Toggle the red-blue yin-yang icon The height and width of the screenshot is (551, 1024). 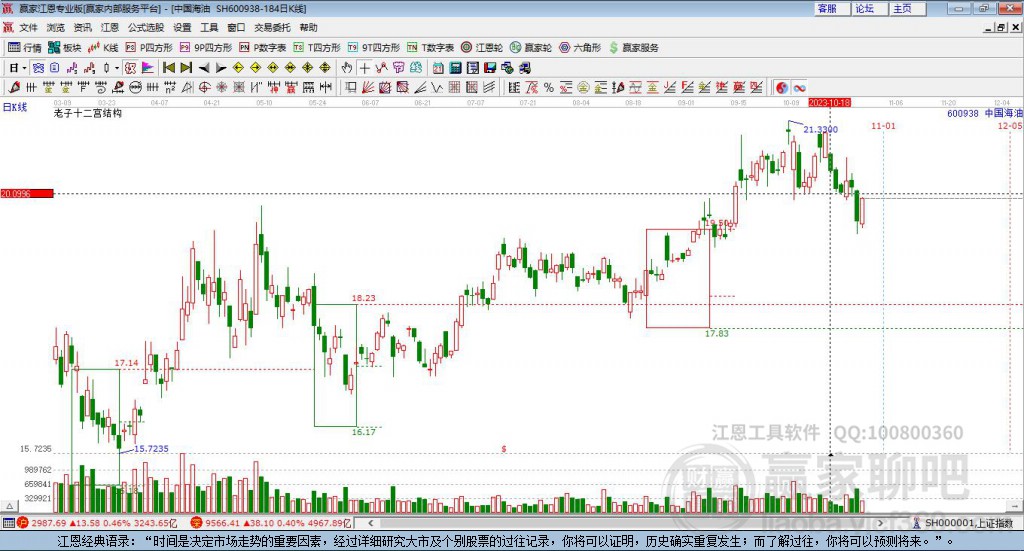[x=782, y=87]
